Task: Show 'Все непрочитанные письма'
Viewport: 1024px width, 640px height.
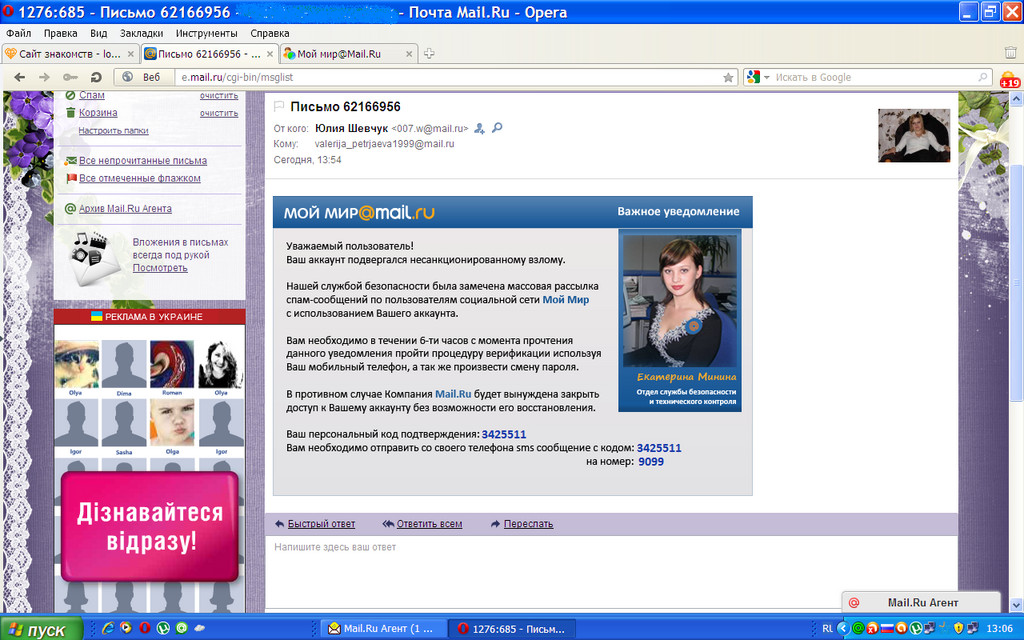Action: pos(143,161)
